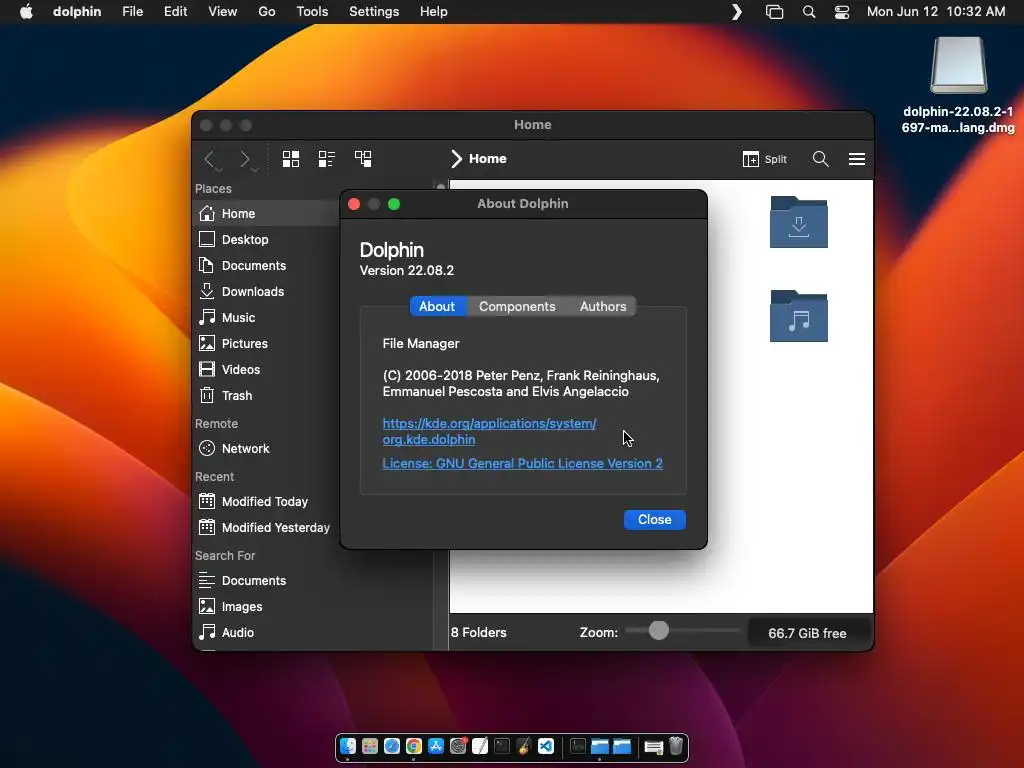The image size is (1024, 768).
Task: Switch to the Authors tab
Action: point(603,306)
